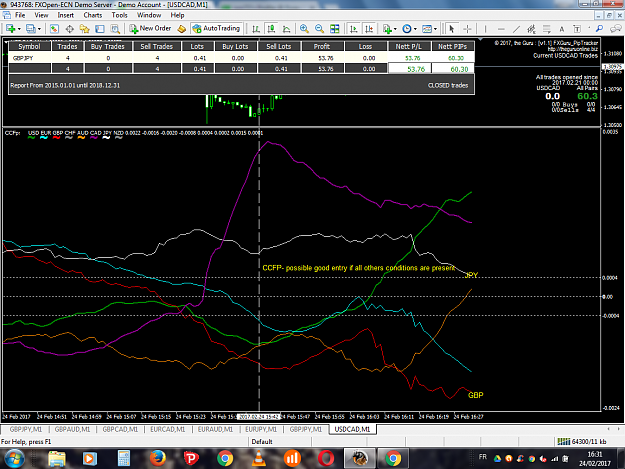The width and height of the screenshot is (625, 469).
Task: Click the Tile Windows icon
Action: tap(335, 29)
